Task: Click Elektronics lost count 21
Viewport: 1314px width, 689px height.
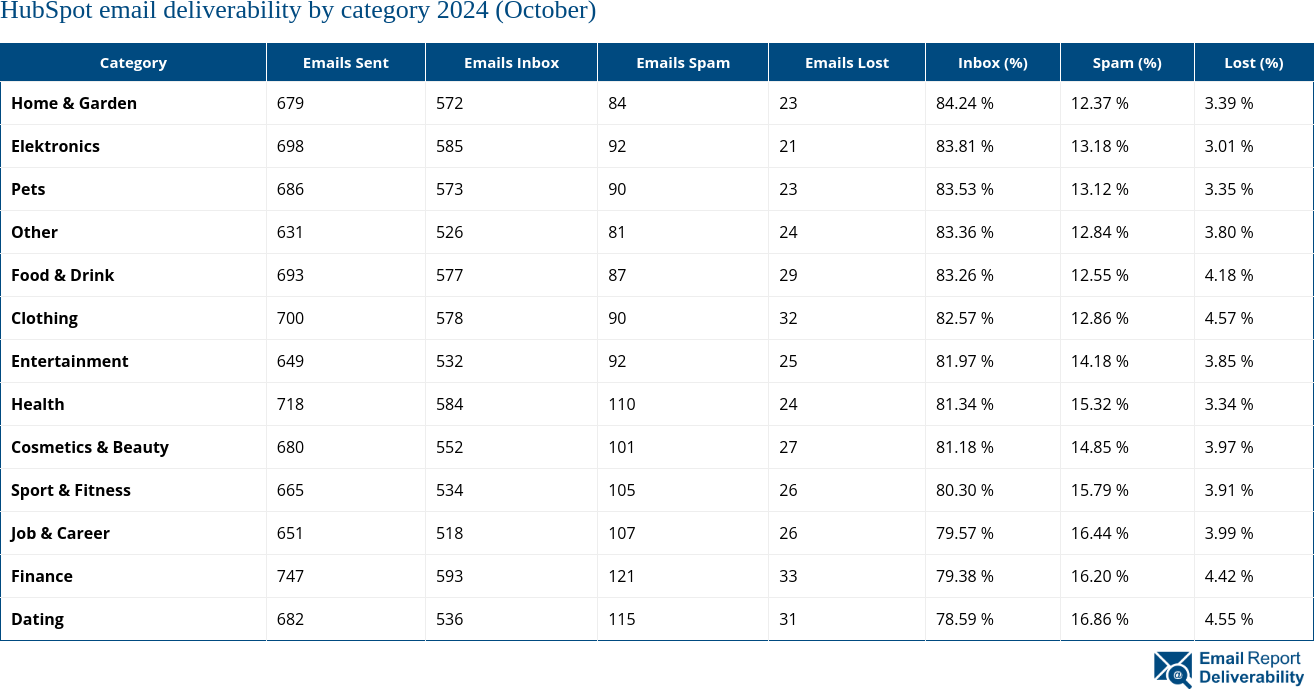Action: (788, 146)
